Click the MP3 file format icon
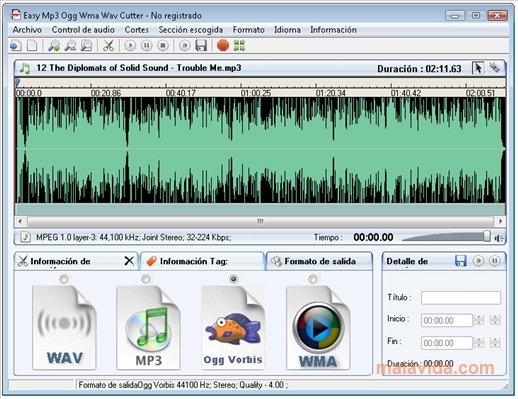Image resolution: width=518 pixels, height=399 pixels. [149, 327]
